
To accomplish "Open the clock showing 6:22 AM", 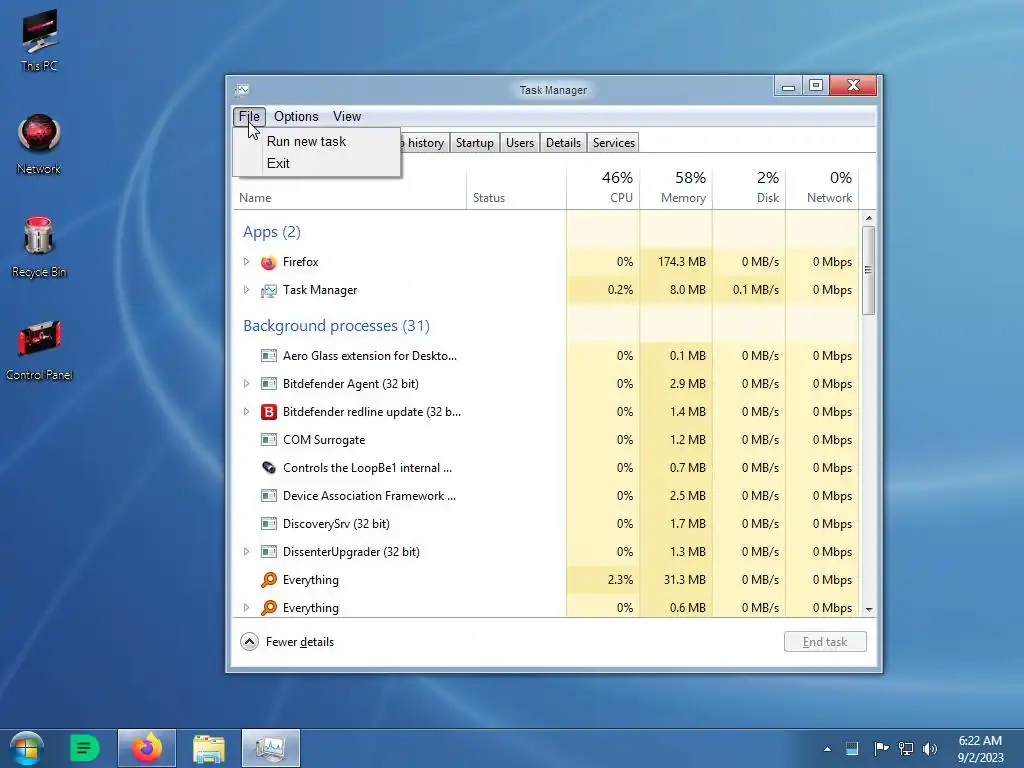I will tap(980, 749).
